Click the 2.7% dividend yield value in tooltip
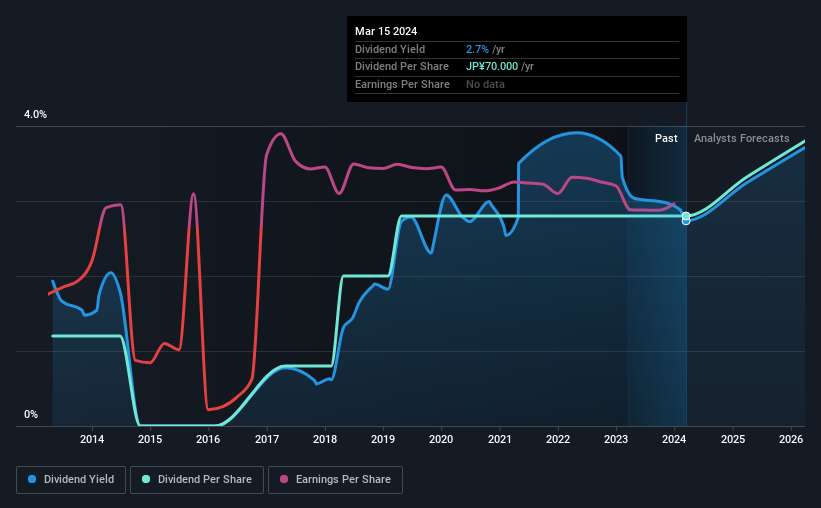This screenshot has width=821, height=508. 477,49
